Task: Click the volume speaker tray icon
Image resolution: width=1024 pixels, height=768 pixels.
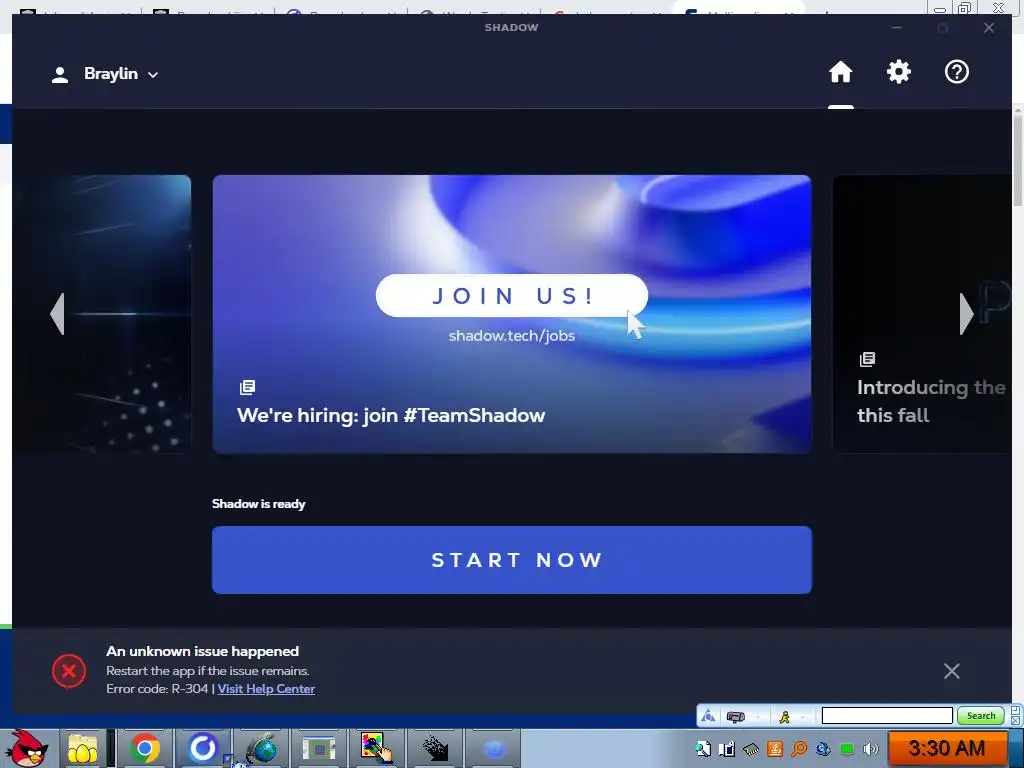Action: tap(870, 748)
